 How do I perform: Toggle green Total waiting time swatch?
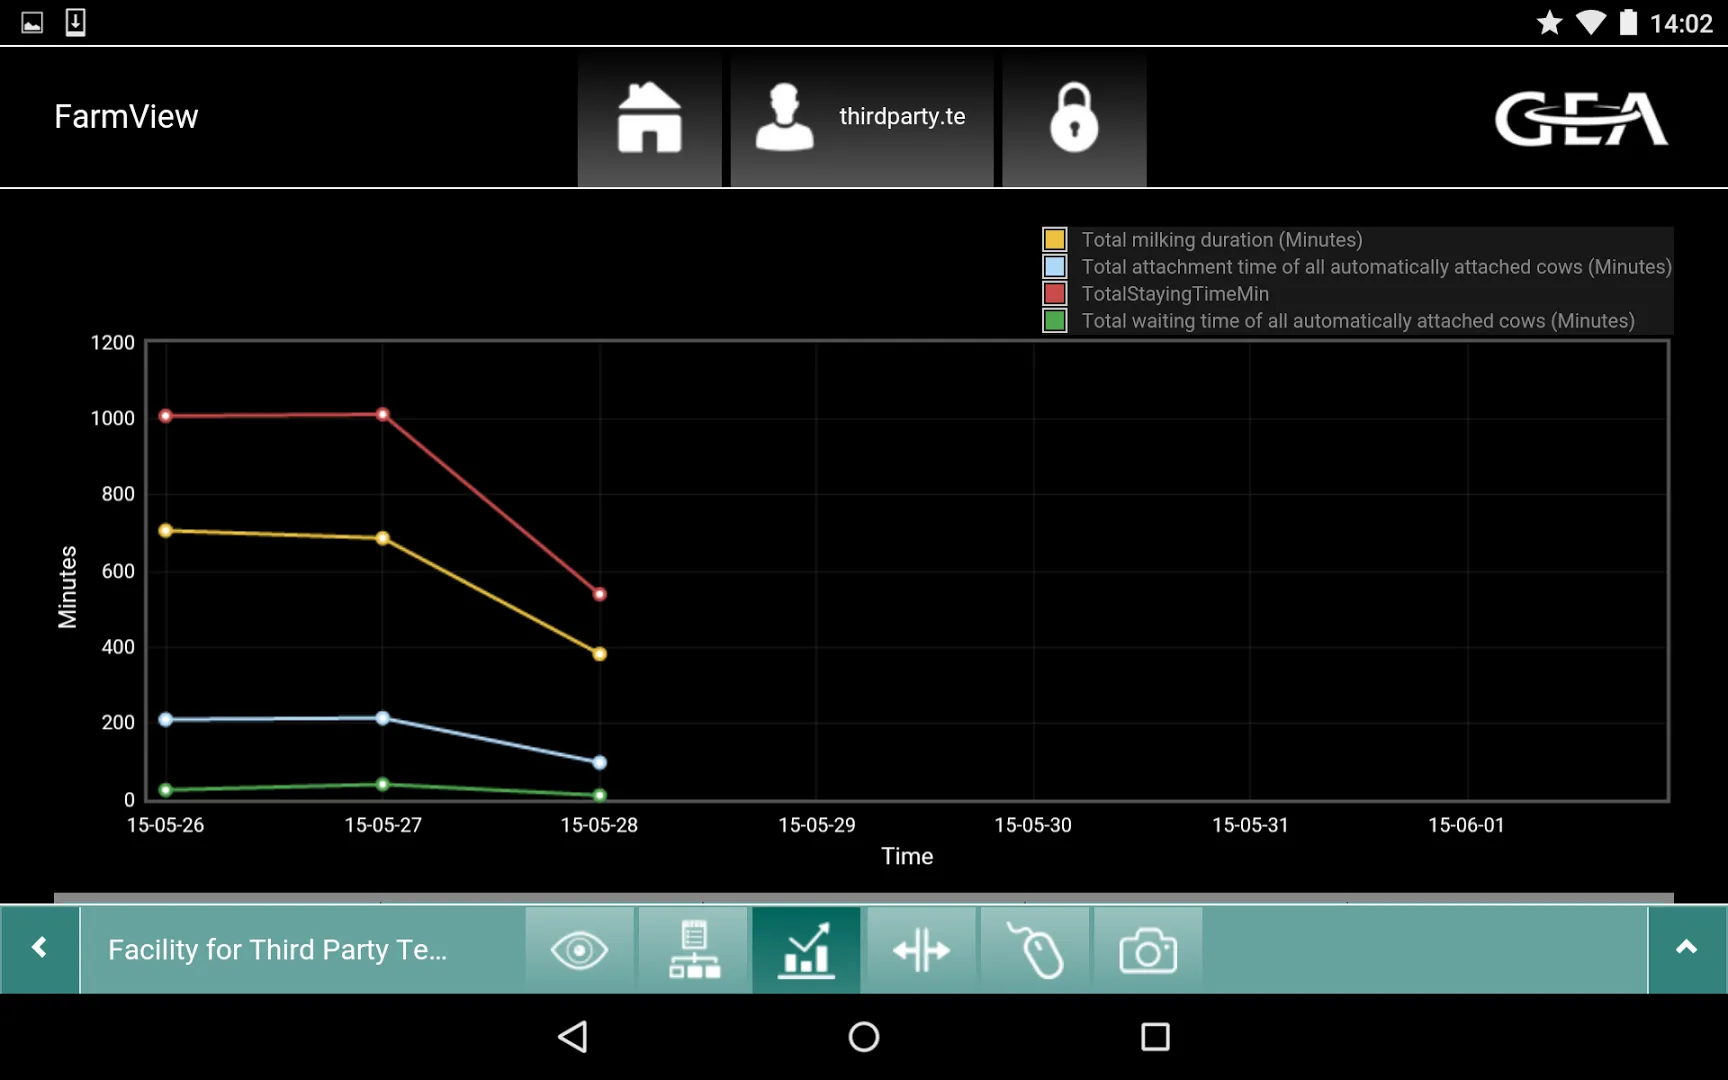(x=1054, y=321)
